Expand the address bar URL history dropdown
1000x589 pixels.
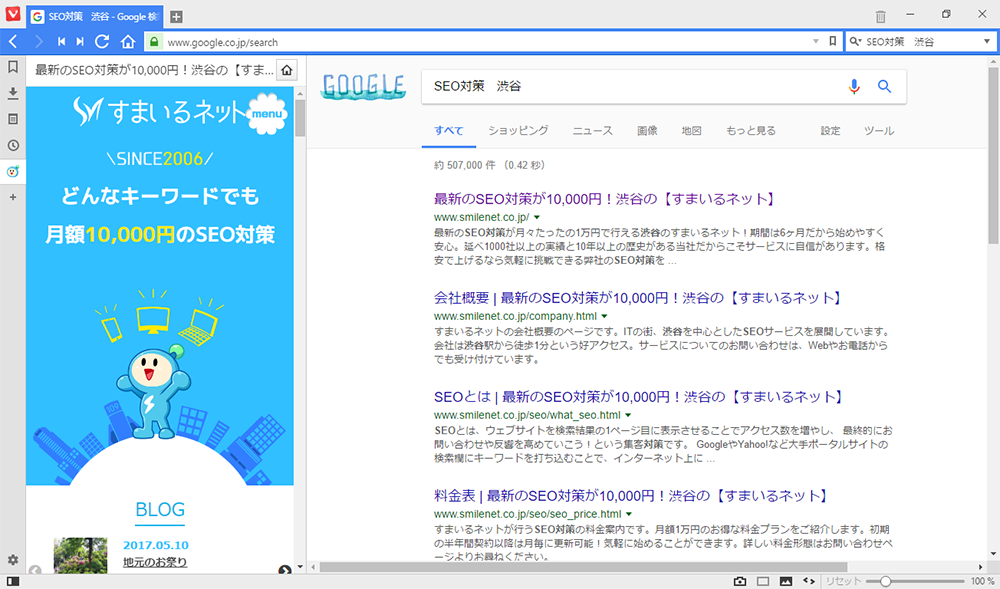click(x=816, y=41)
